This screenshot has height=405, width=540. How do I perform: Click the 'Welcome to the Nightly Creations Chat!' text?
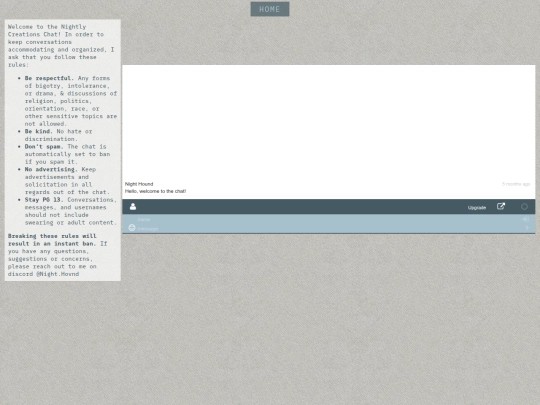coord(47,30)
